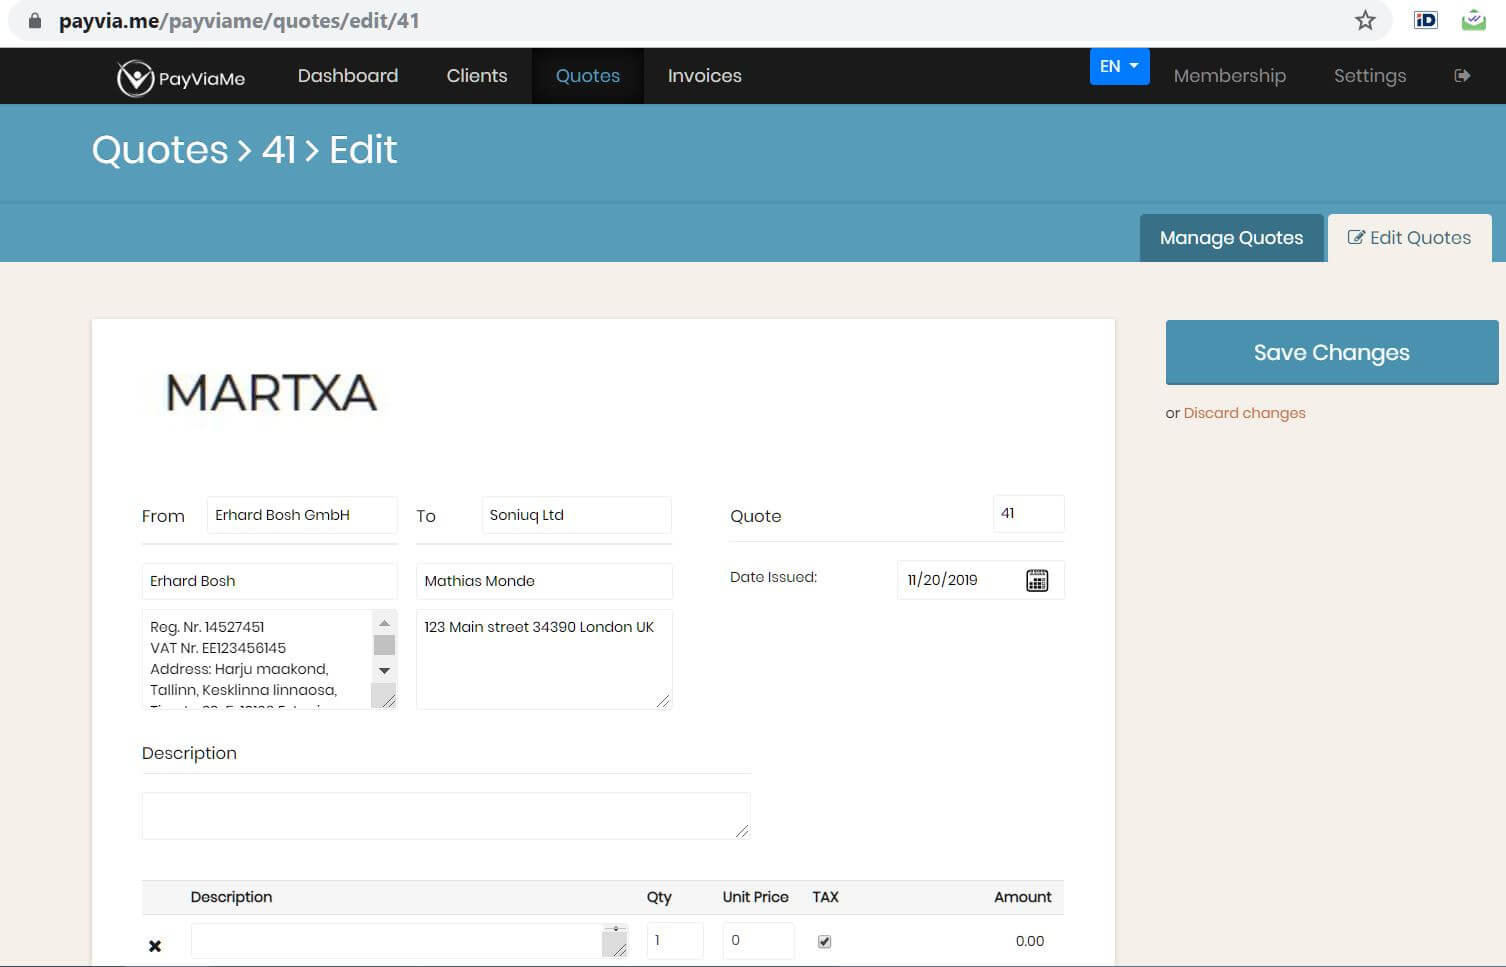Viewport: 1506px width, 967px height.
Task: Edit the 123 Main street address textarea
Action: (x=544, y=659)
